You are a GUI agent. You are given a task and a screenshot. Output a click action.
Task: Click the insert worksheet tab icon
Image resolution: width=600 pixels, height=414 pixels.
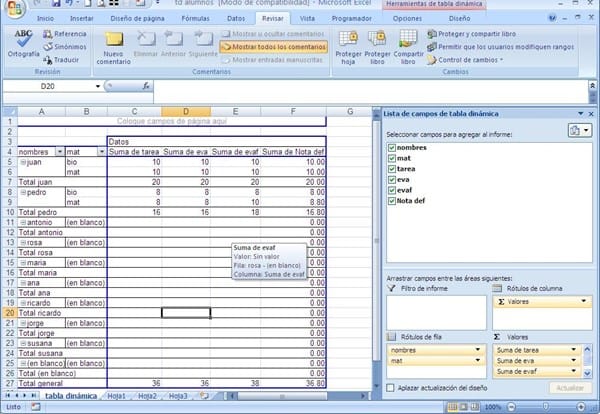[x=204, y=396]
